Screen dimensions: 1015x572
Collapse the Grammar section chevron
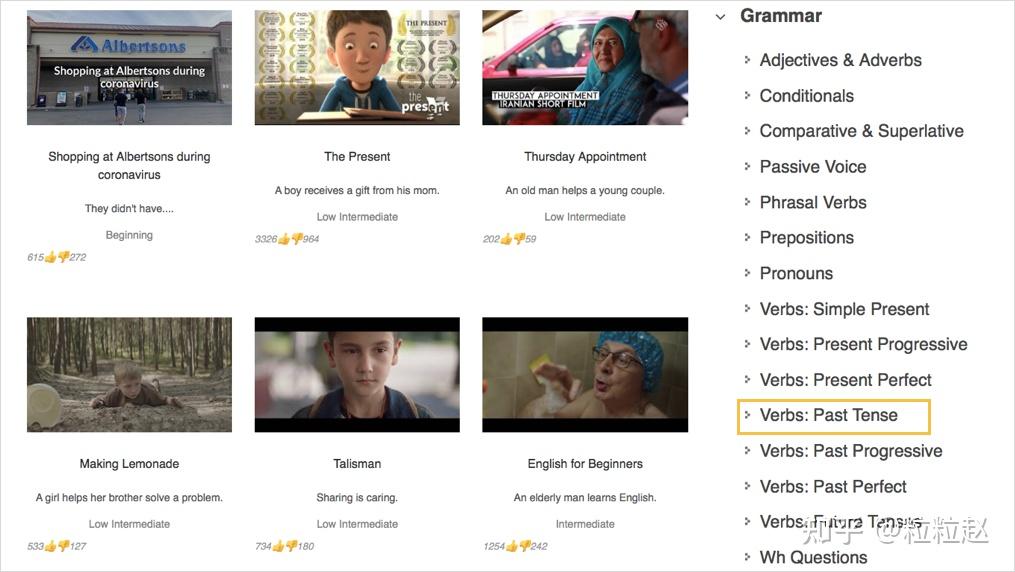click(720, 17)
